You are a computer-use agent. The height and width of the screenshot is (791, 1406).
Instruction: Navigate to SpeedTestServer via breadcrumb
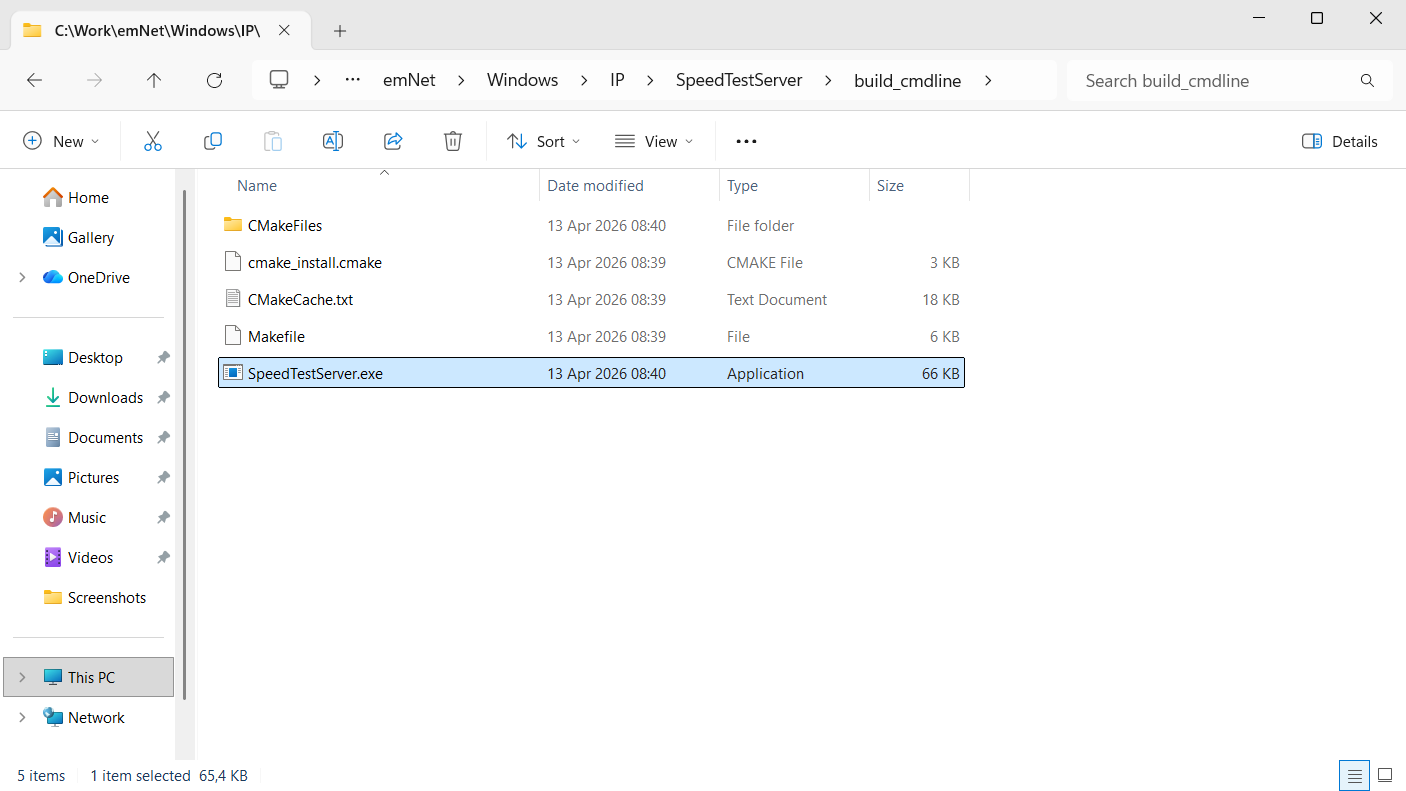point(739,80)
